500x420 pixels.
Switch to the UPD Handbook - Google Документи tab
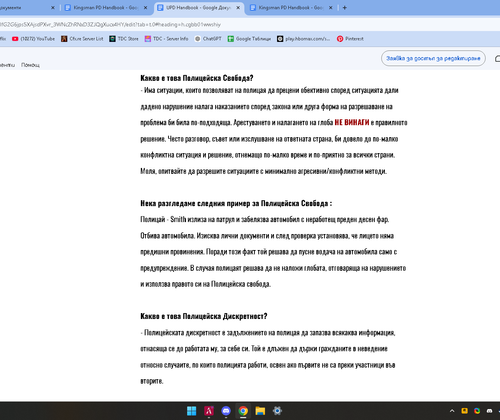199,8
